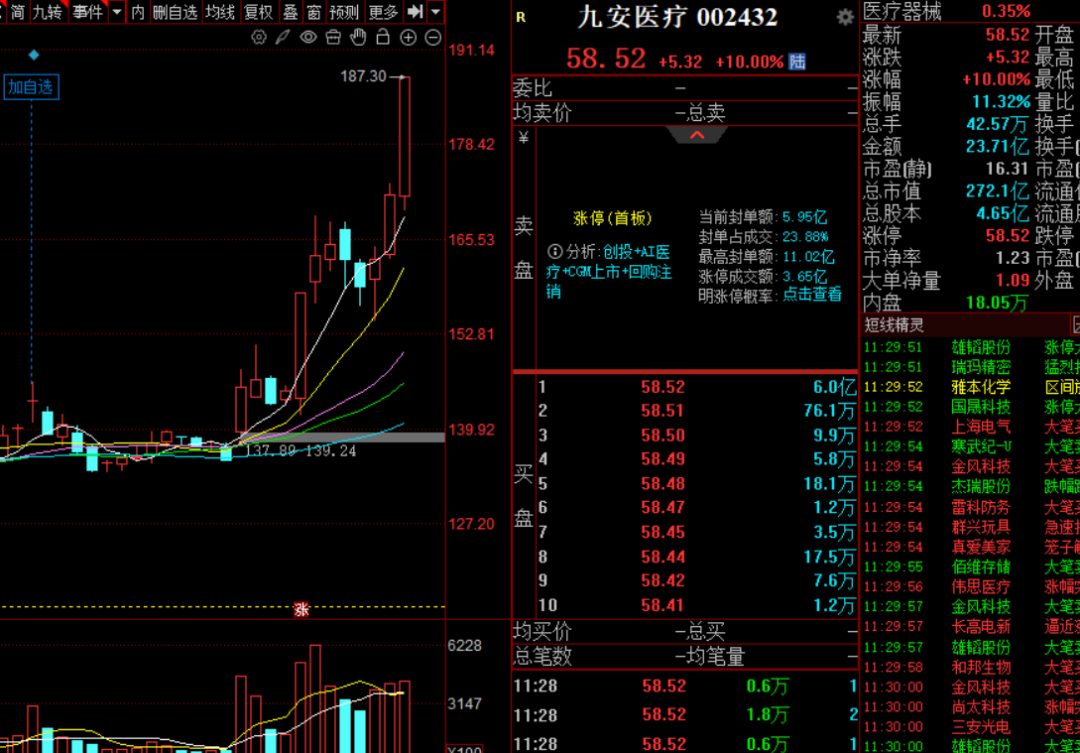Click the ¥ icon in sell panel
Image resolution: width=1080 pixels, height=753 pixels.
point(523,138)
